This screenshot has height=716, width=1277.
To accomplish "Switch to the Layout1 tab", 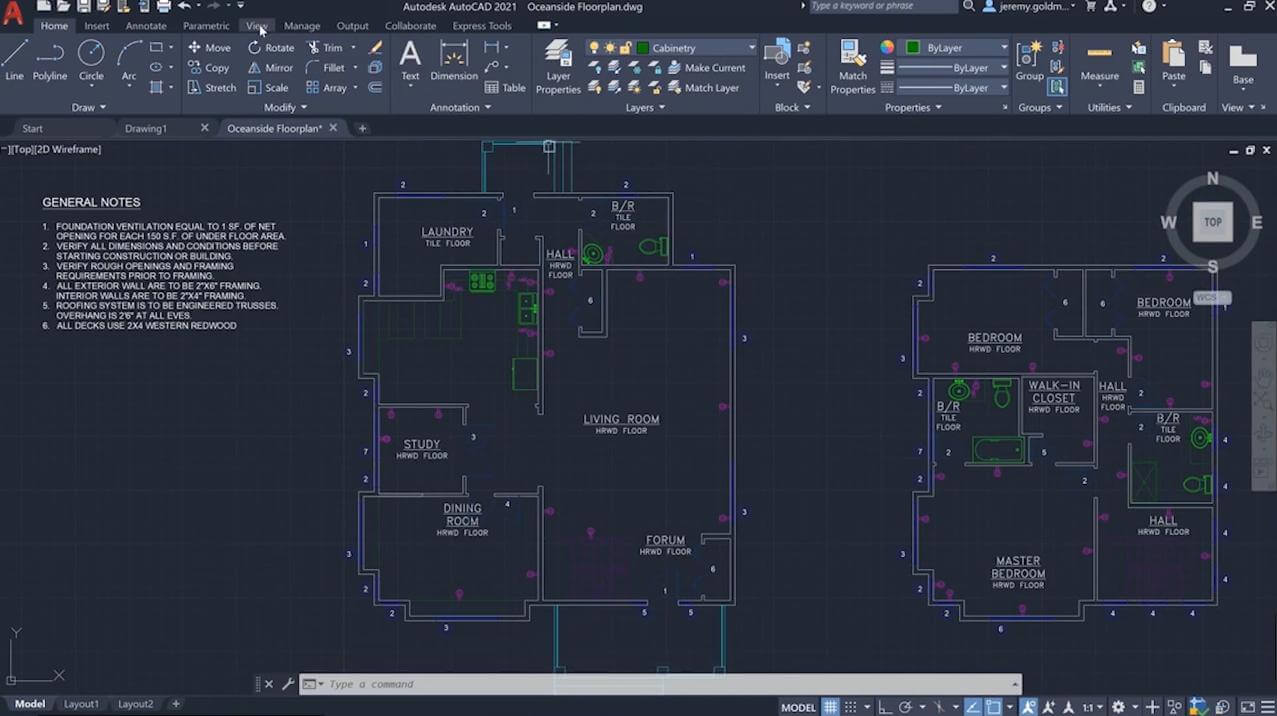I will pyautogui.click(x=81, y=704).
